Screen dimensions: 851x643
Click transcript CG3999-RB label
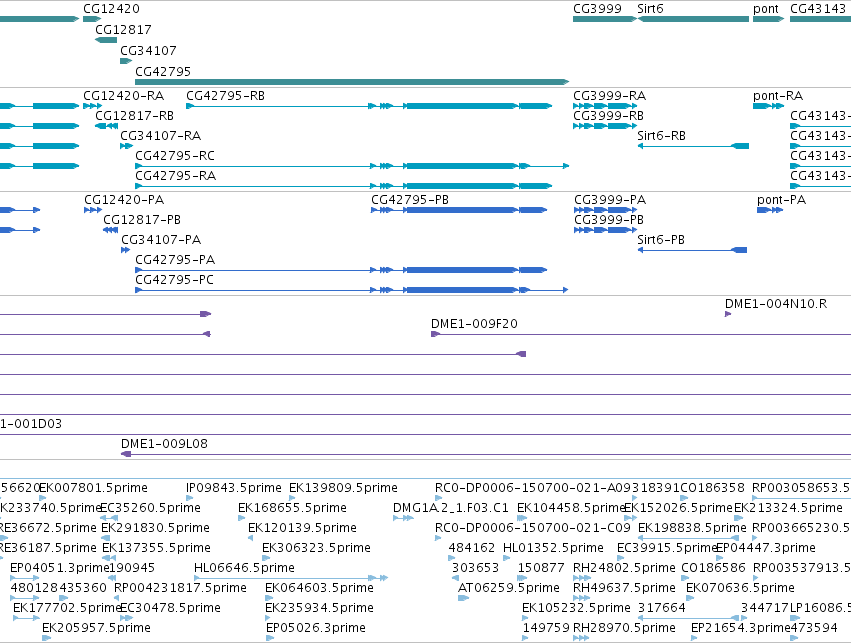point(608,116)
